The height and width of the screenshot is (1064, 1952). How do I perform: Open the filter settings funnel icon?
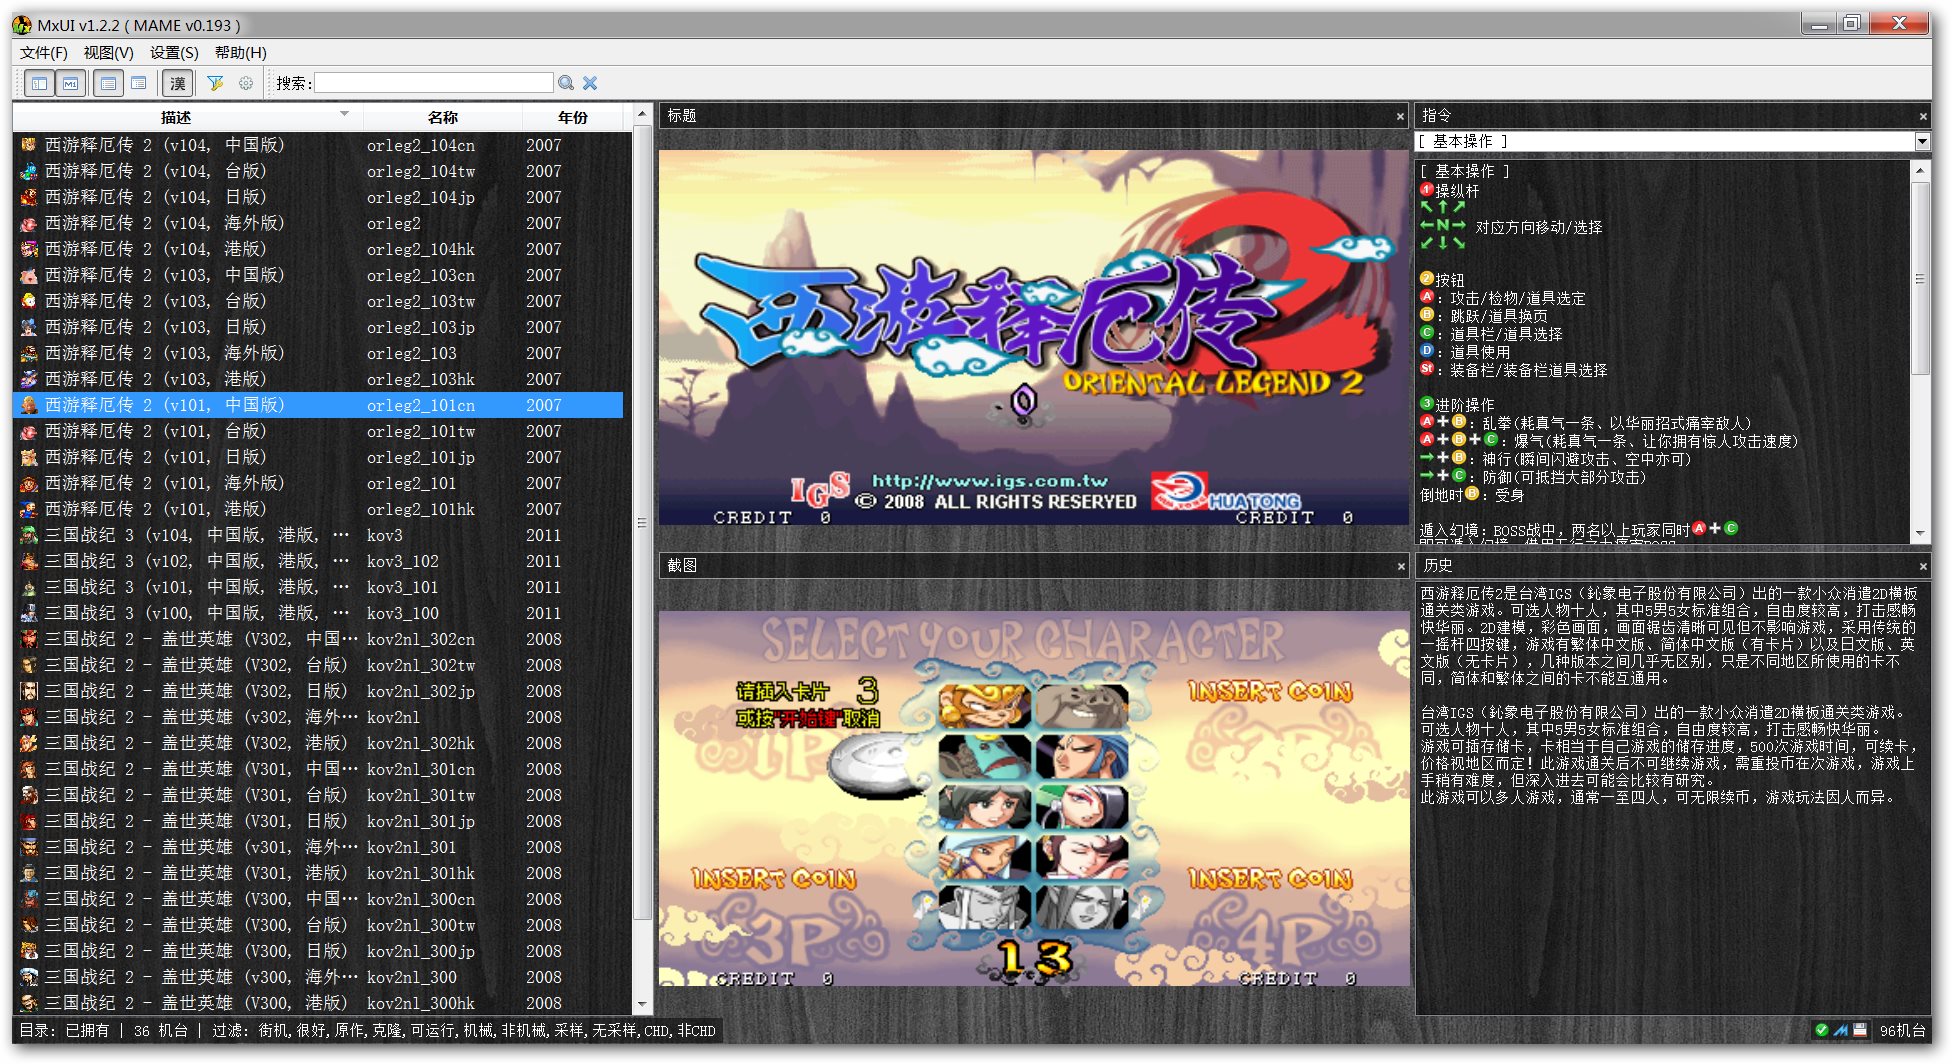tap(215, 83)
